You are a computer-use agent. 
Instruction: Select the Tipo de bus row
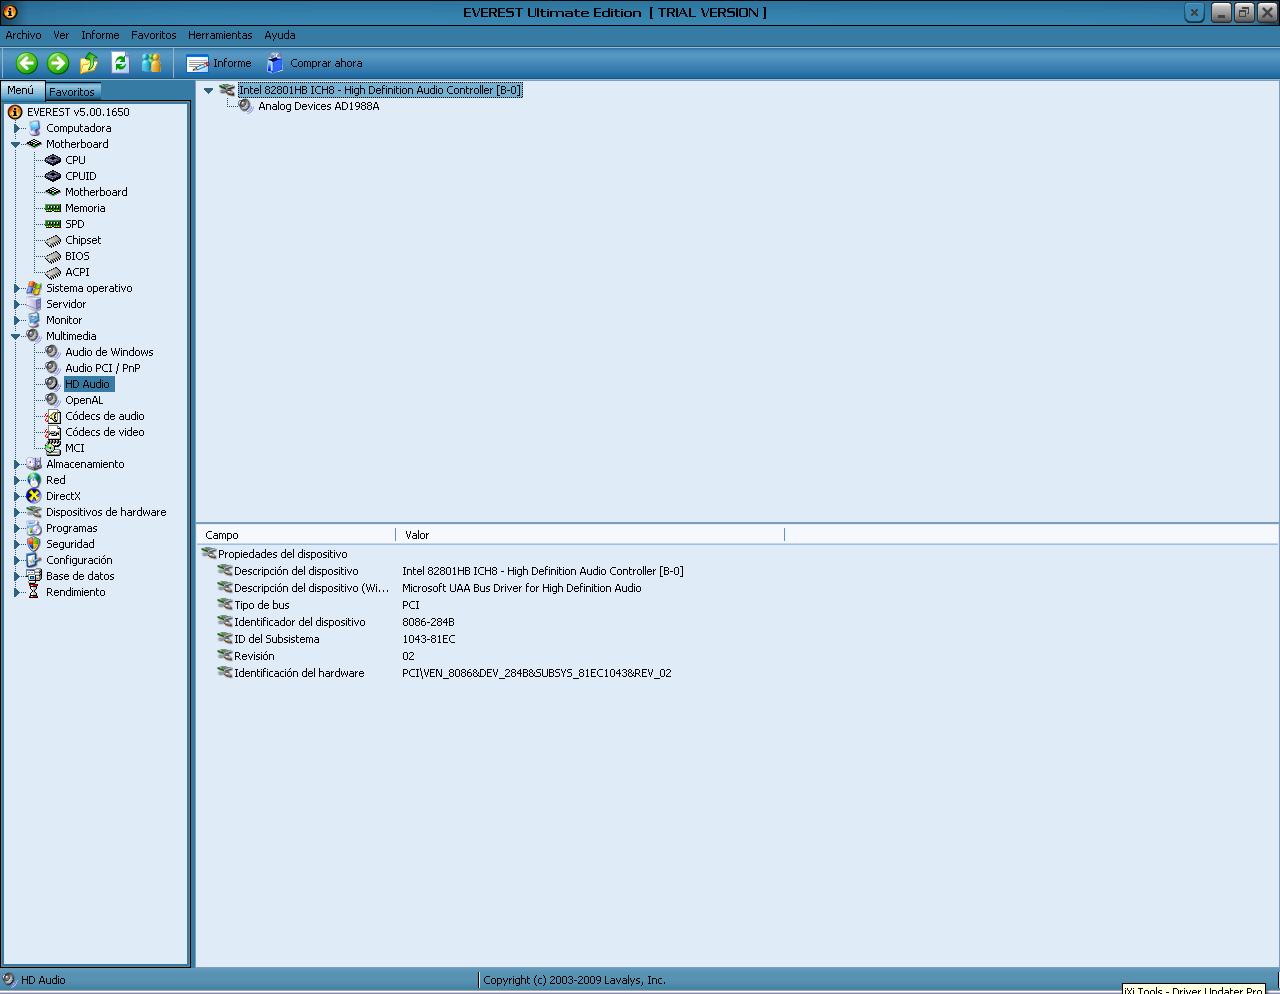(x=738, y=605)
